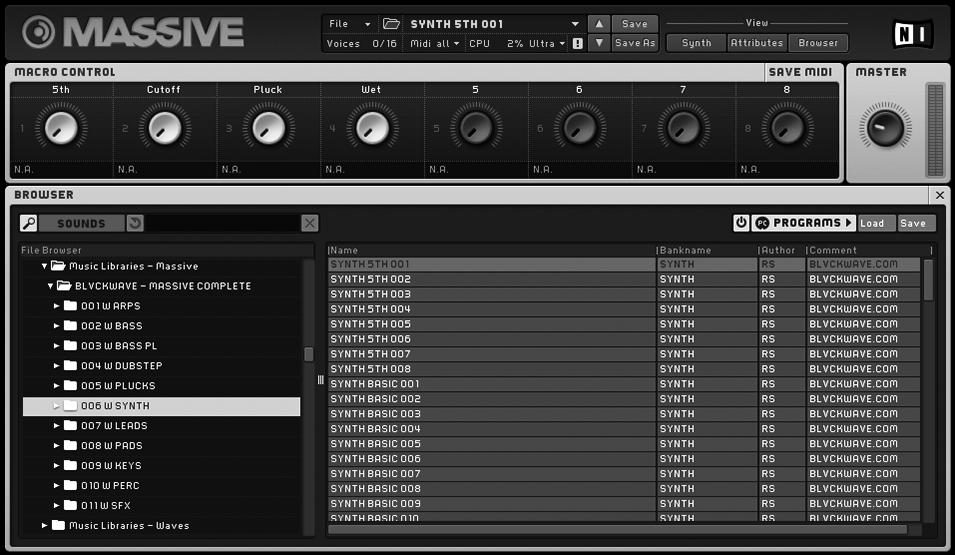Click the exclamation panic icon

[577, 44]
